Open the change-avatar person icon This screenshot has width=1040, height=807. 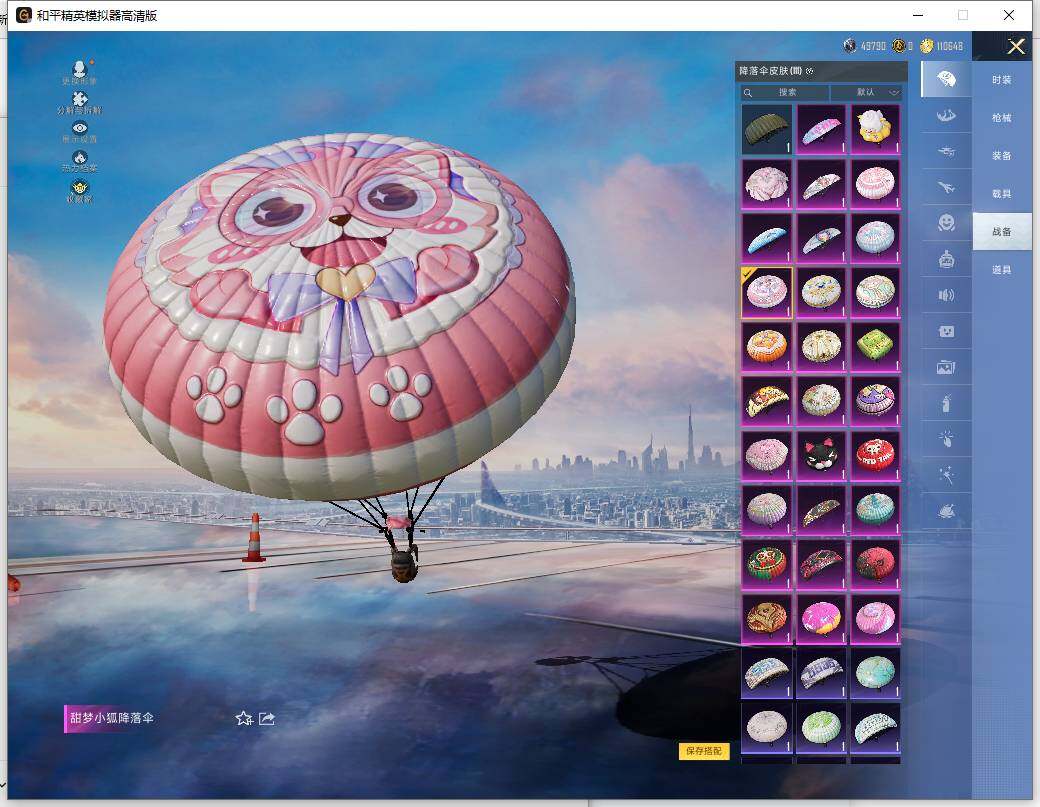(80, 68)
